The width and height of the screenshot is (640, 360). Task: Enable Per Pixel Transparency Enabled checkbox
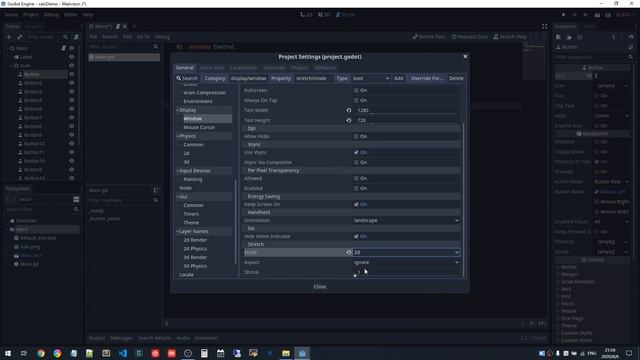356,189
